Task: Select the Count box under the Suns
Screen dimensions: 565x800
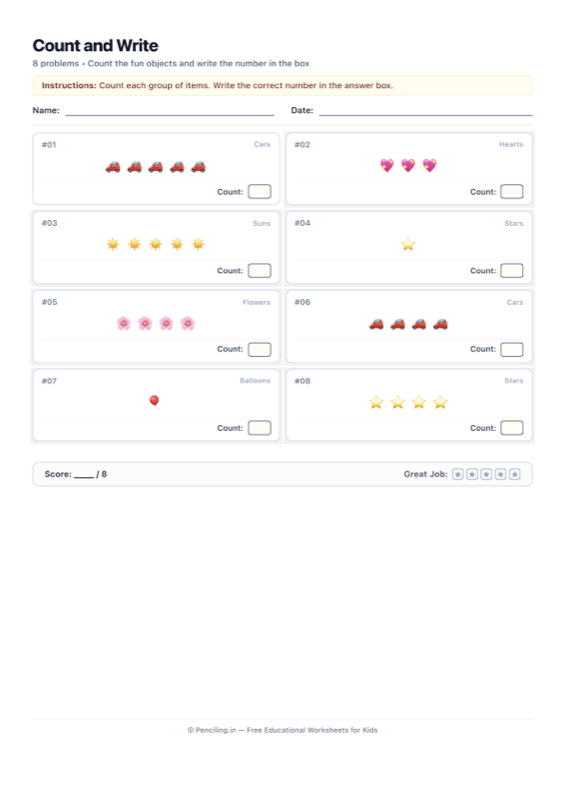Action: point(259,270)
